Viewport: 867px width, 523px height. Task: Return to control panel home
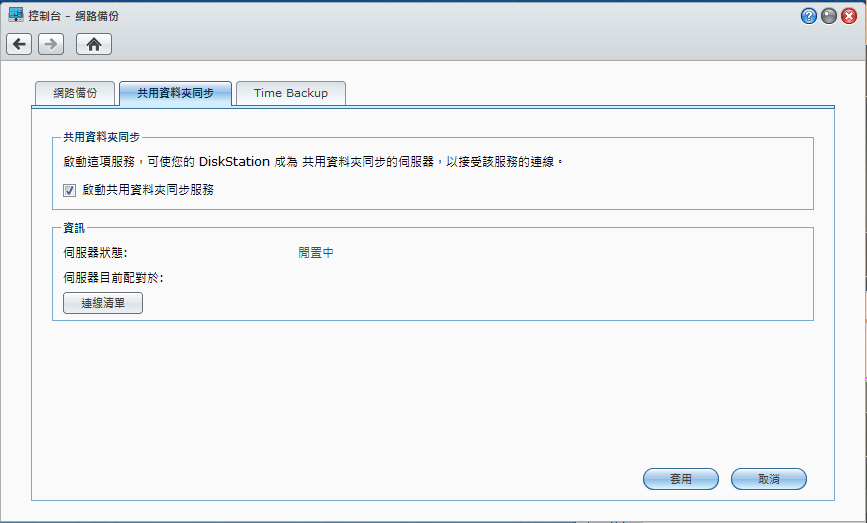click(94, 44)
